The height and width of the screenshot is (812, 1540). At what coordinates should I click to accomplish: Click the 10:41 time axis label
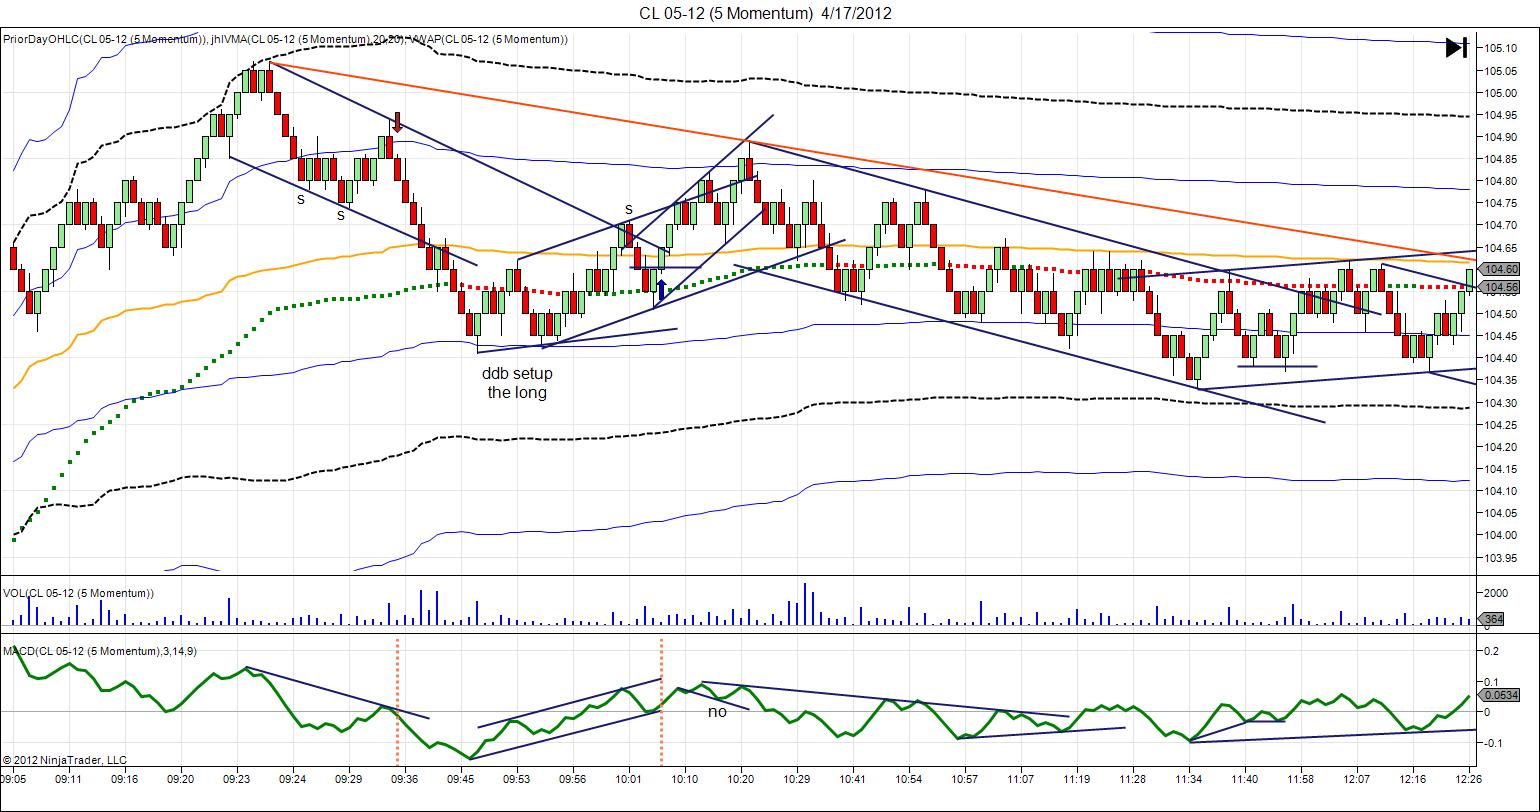coord(853,777)
